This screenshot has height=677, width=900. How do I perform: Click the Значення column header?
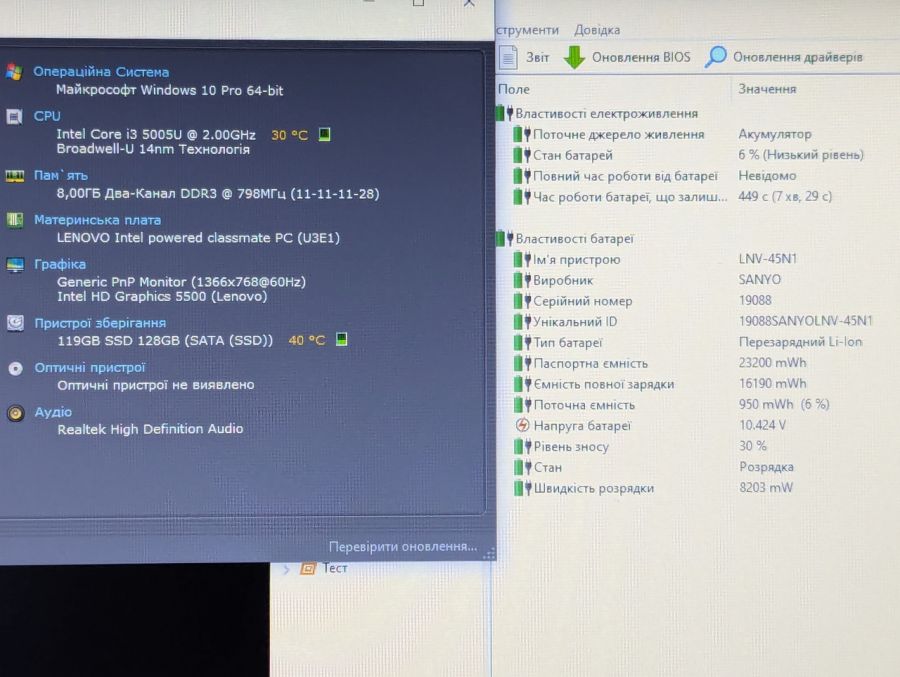pyautogui.click(x=767, y=89)
